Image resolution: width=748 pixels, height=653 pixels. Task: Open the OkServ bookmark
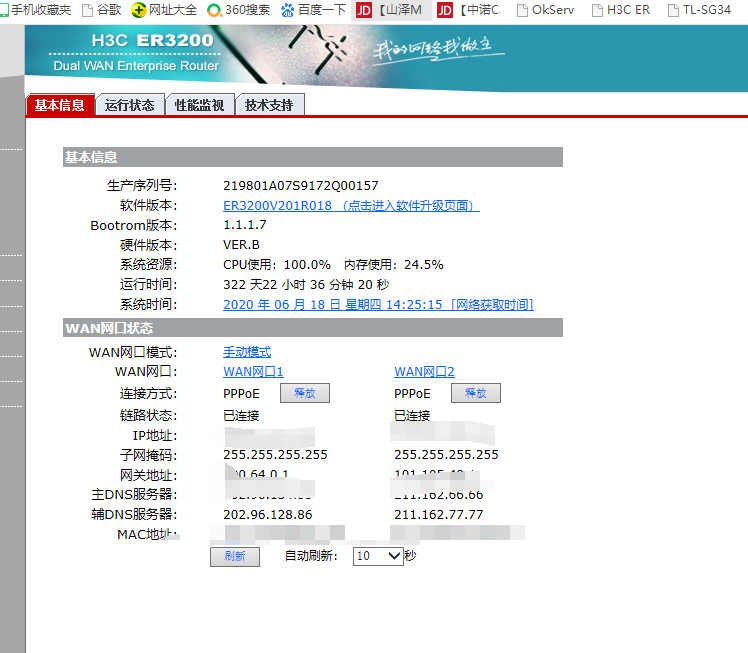(546, 10)
